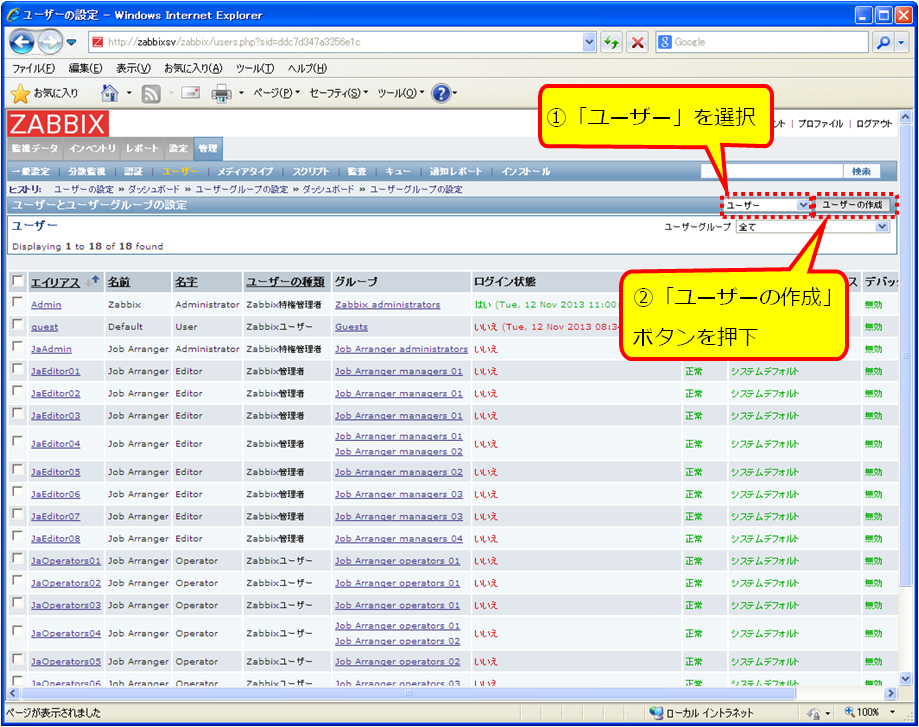Tick the JaEditor01 row checkbox
The image size is (919, 727).
tap(18, 369)
